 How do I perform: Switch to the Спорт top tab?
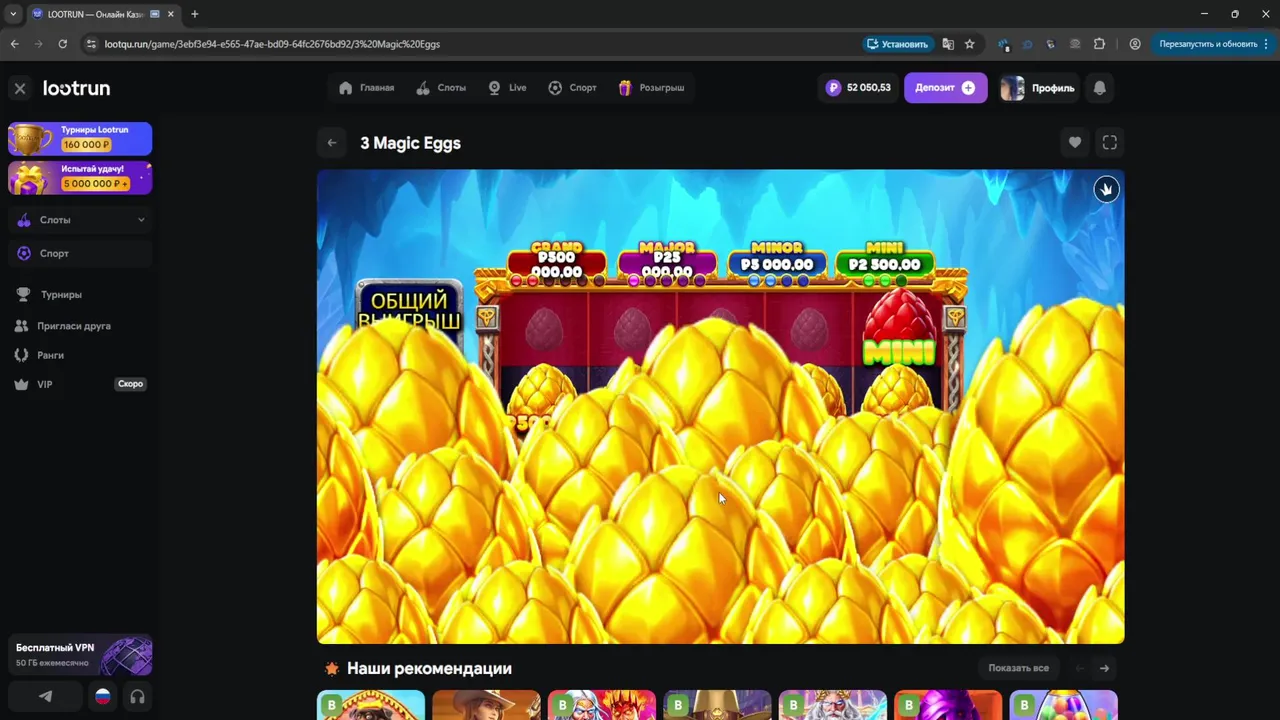point(572,88)
